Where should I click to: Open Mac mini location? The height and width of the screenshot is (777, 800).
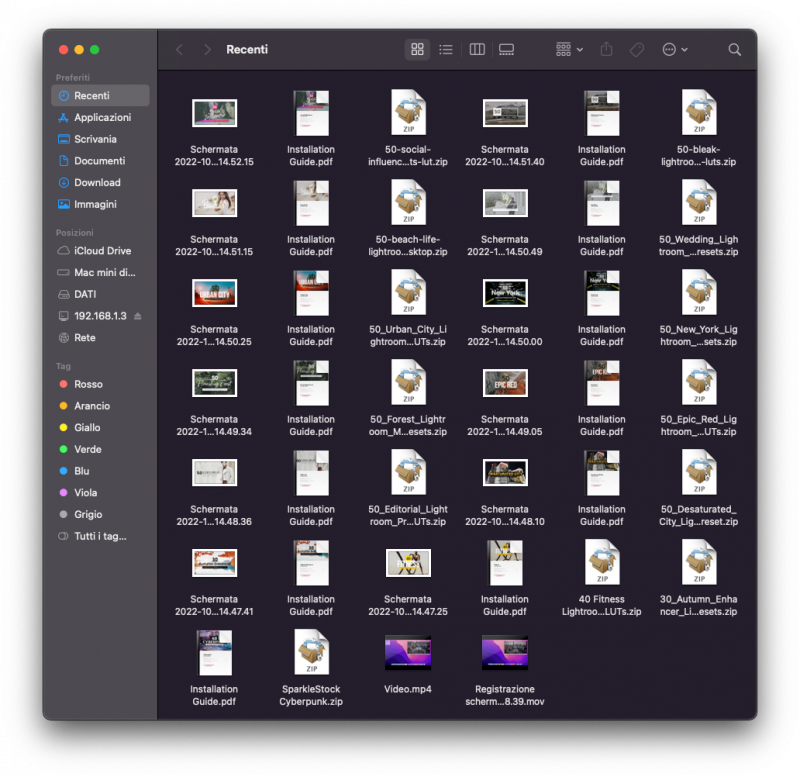tap(101, 272)
